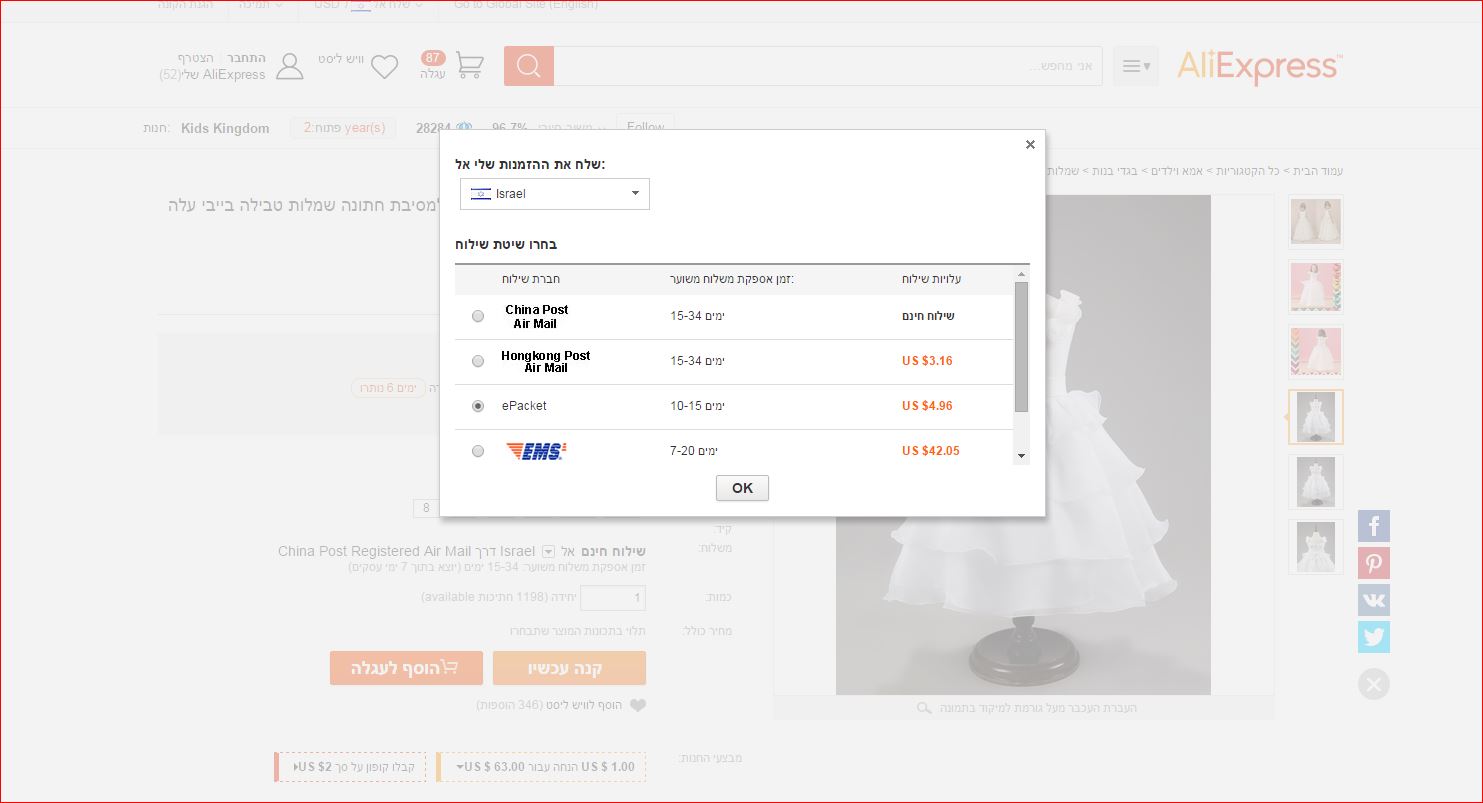Image resolution: width=1483 pixels, height=803 pixels.
Task: Click the shipping list scroll-down arrow
Action: pyautogui.click(x=1021, y=456)
